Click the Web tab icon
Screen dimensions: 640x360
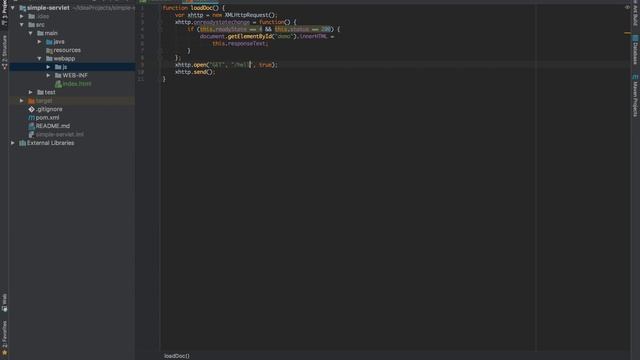tap(4, 309)
